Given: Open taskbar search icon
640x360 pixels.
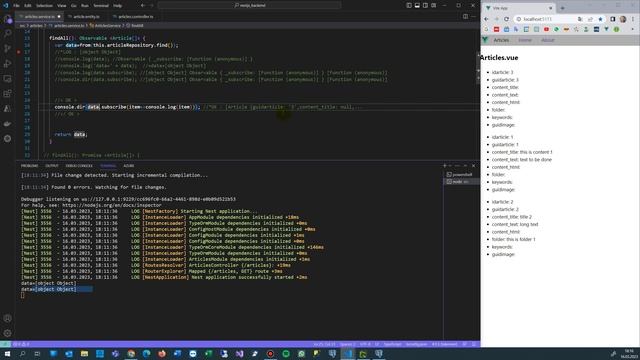Looking at the screenshot, I should [22, 354].
